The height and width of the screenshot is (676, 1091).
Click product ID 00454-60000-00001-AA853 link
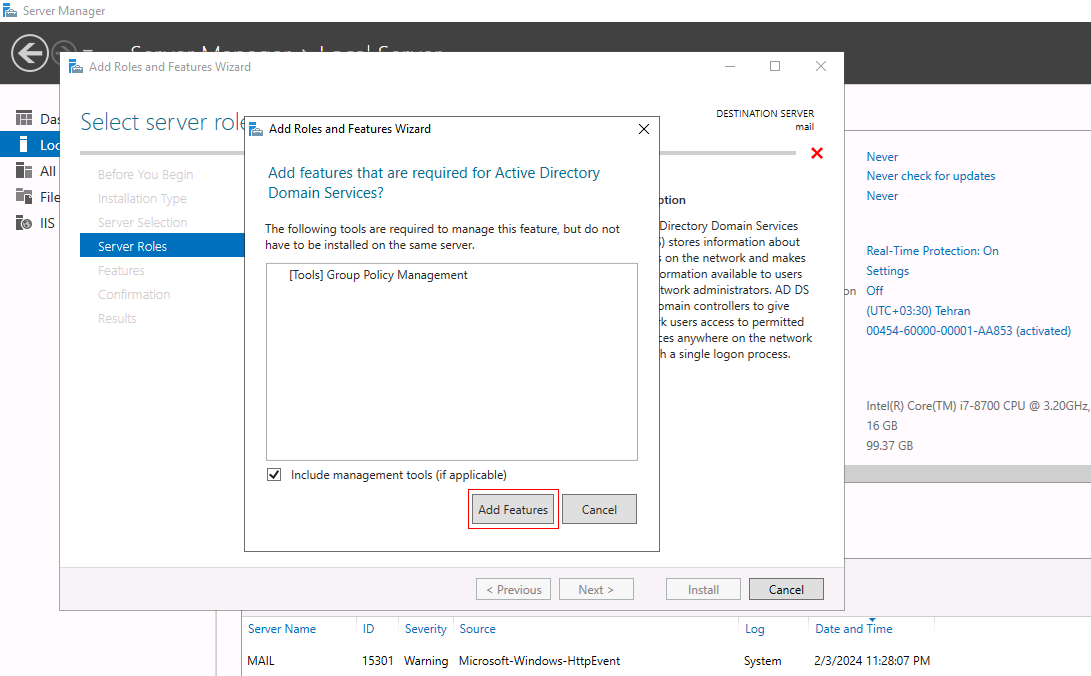click(969, 331)
